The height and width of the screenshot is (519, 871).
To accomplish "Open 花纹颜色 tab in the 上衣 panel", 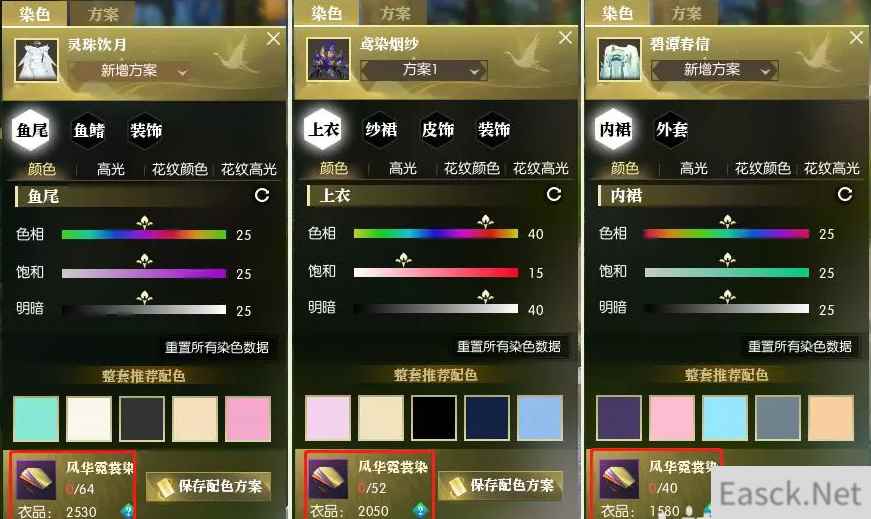I will [472, 168].
